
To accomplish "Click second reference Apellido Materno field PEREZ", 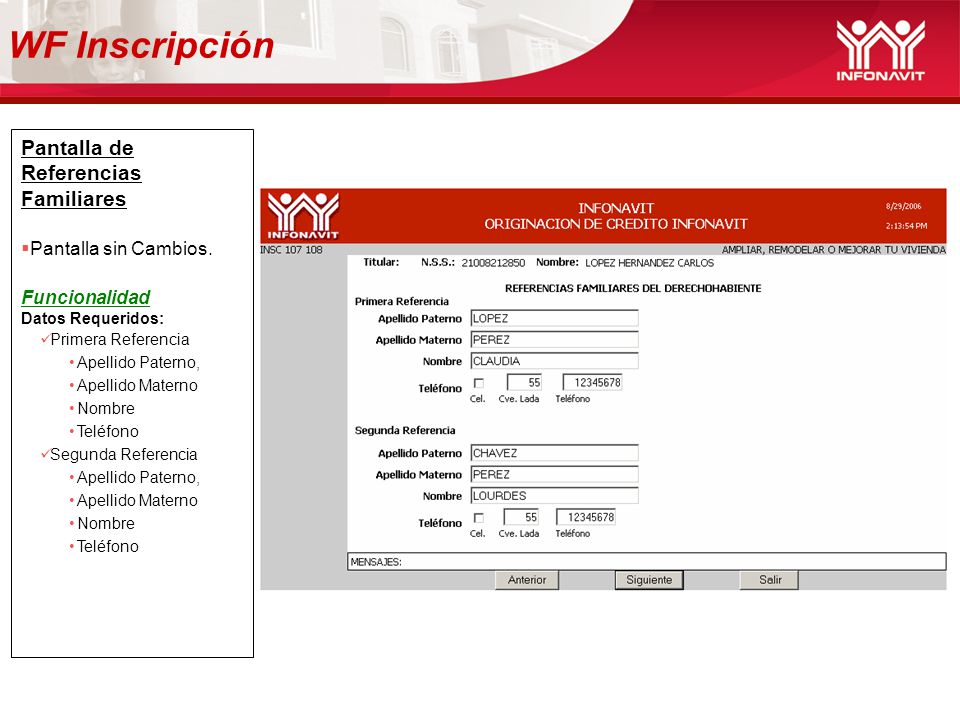I will coord(555,474).
